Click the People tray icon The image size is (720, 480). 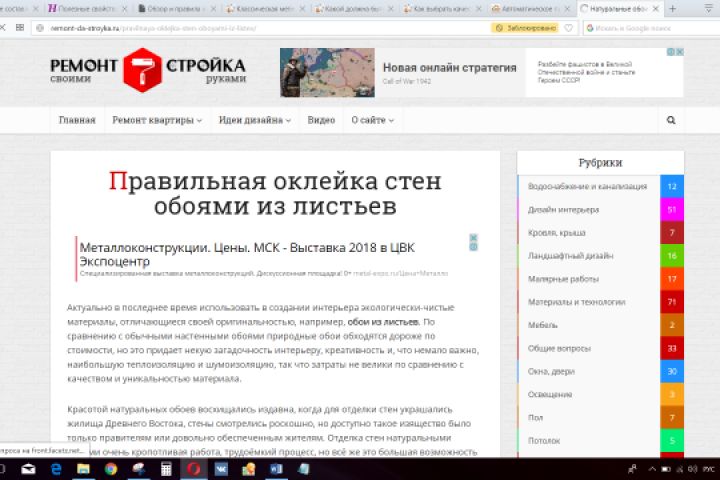[633, 469]
